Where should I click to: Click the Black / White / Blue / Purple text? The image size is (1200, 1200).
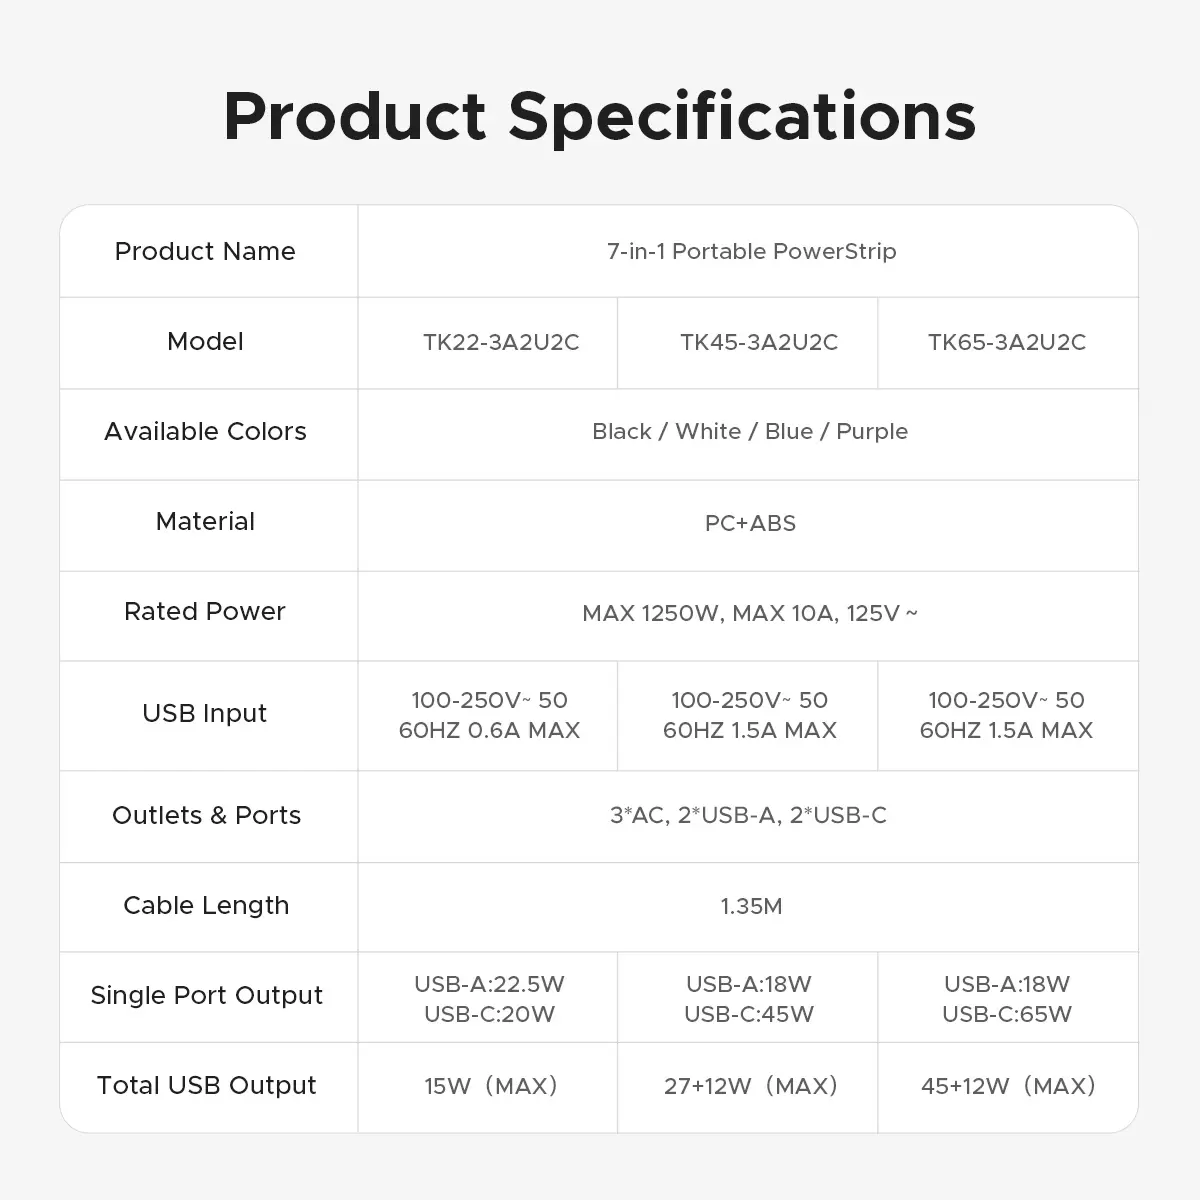[750, 431]
